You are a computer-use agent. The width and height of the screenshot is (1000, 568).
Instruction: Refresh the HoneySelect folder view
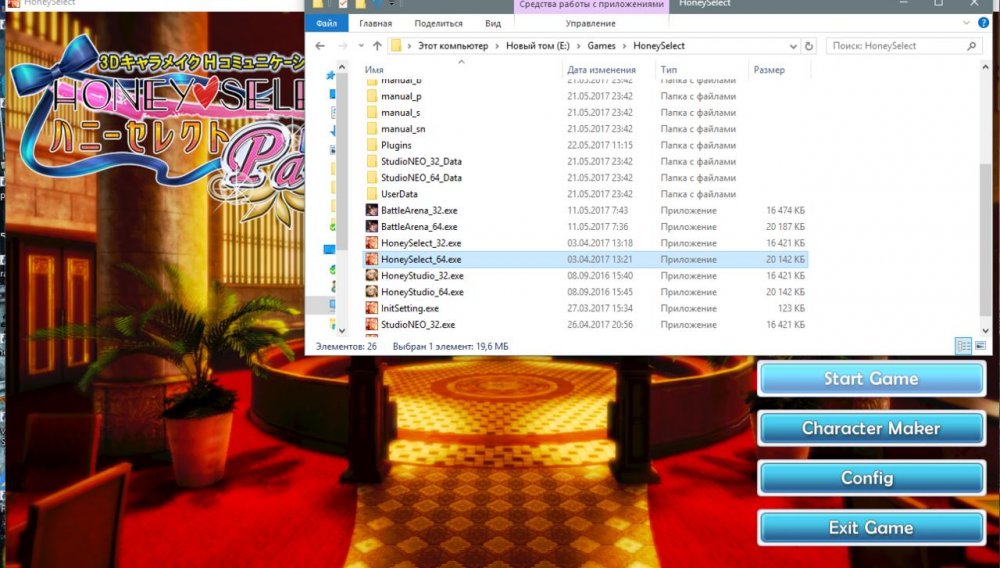pos(808,46)
